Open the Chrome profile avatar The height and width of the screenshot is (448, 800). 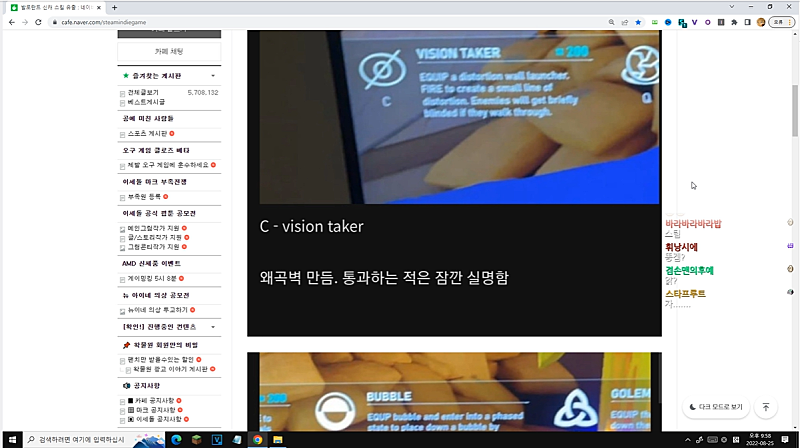click(761, 22)
